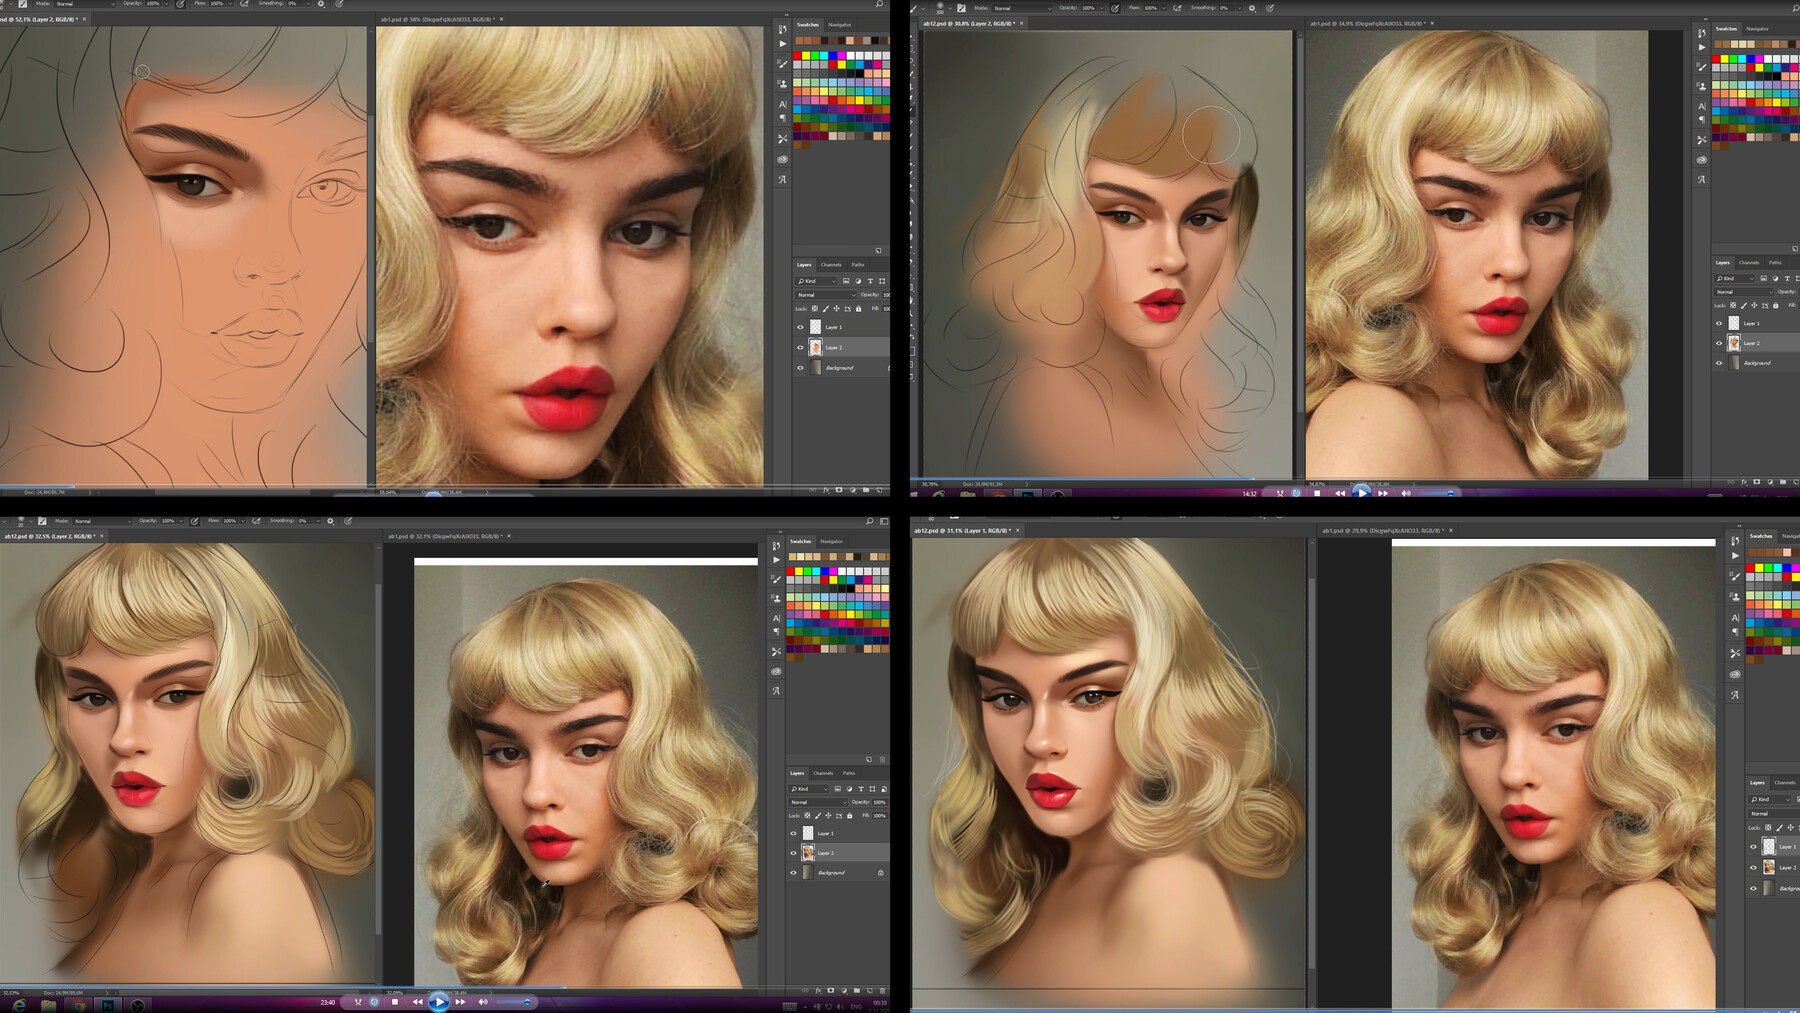Create new layer in 52,1% window

[877, 490]
